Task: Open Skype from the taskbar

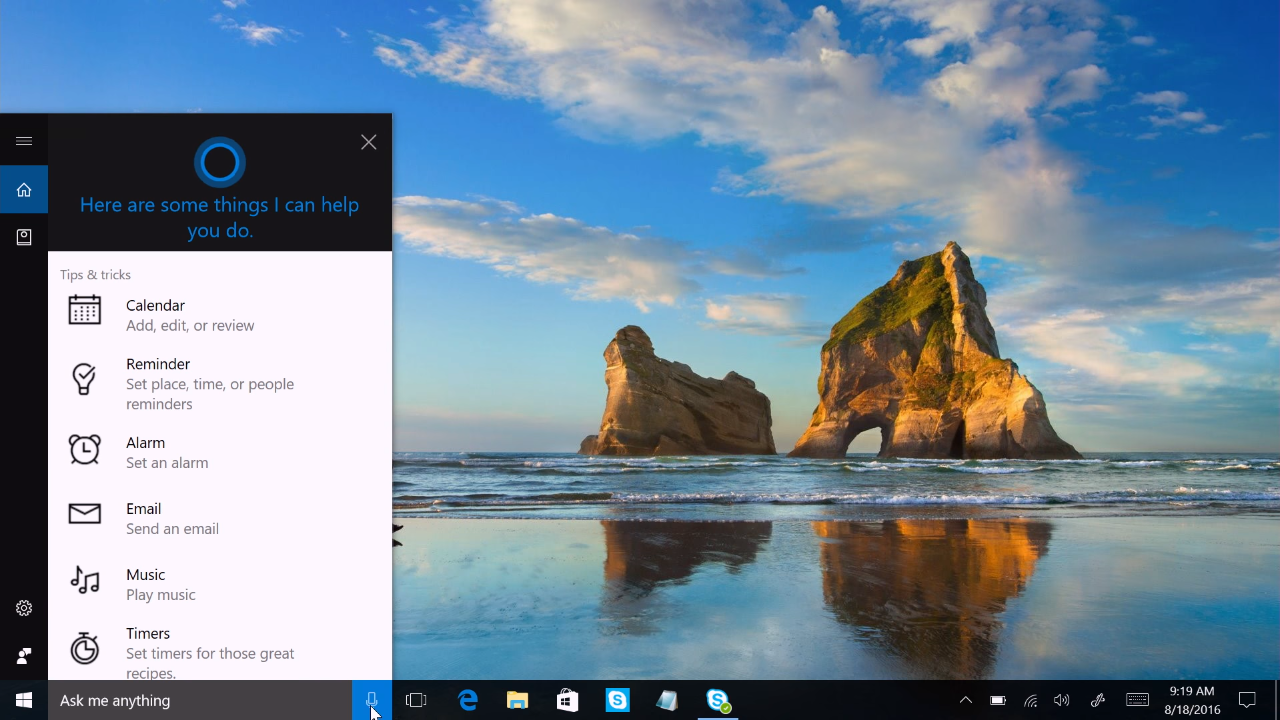Action: [617, 700]
